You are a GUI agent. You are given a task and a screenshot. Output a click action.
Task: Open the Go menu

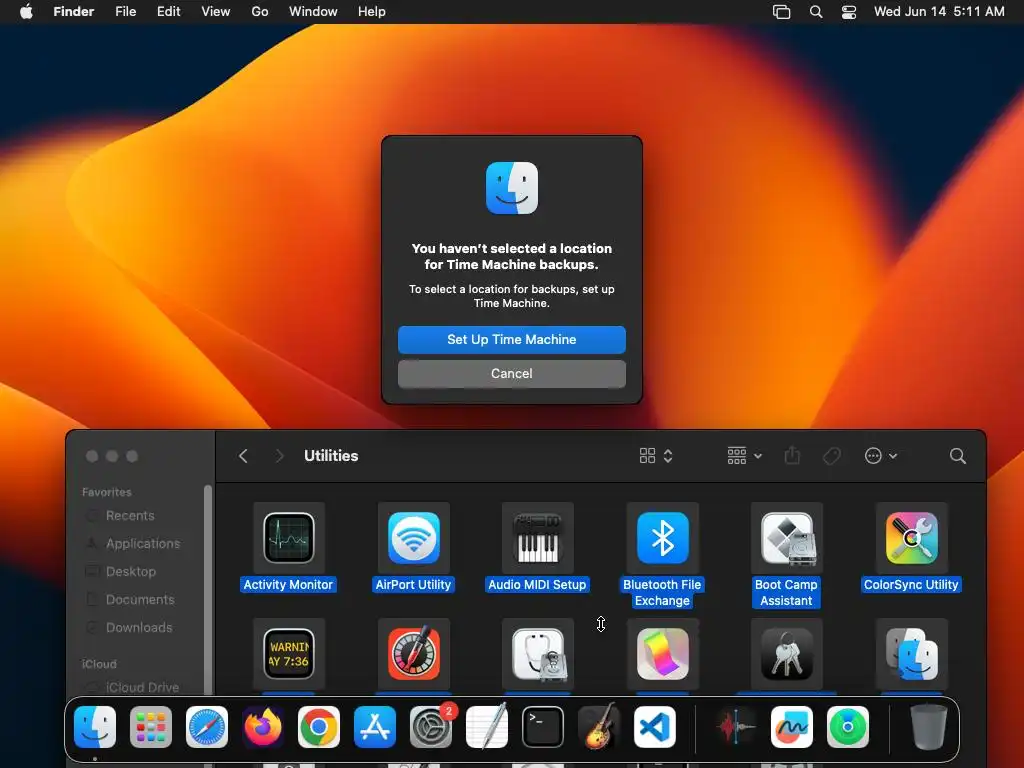click(260, 12)
